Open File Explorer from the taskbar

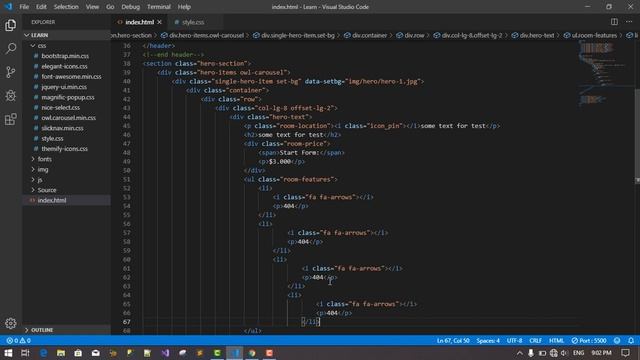pyautogui.click(x=61, y=353)
